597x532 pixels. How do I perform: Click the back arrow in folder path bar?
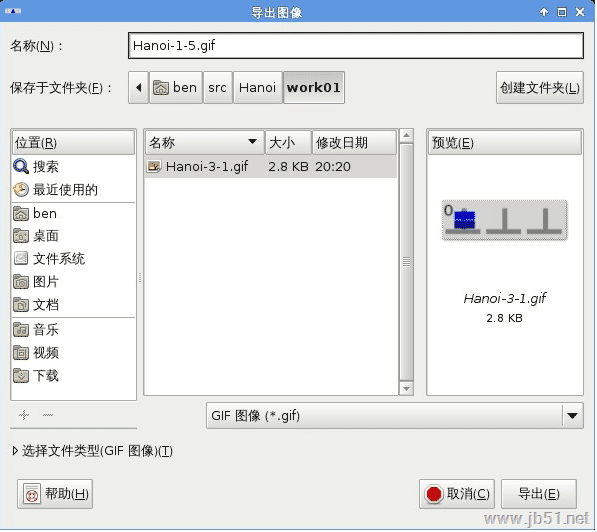139,88
